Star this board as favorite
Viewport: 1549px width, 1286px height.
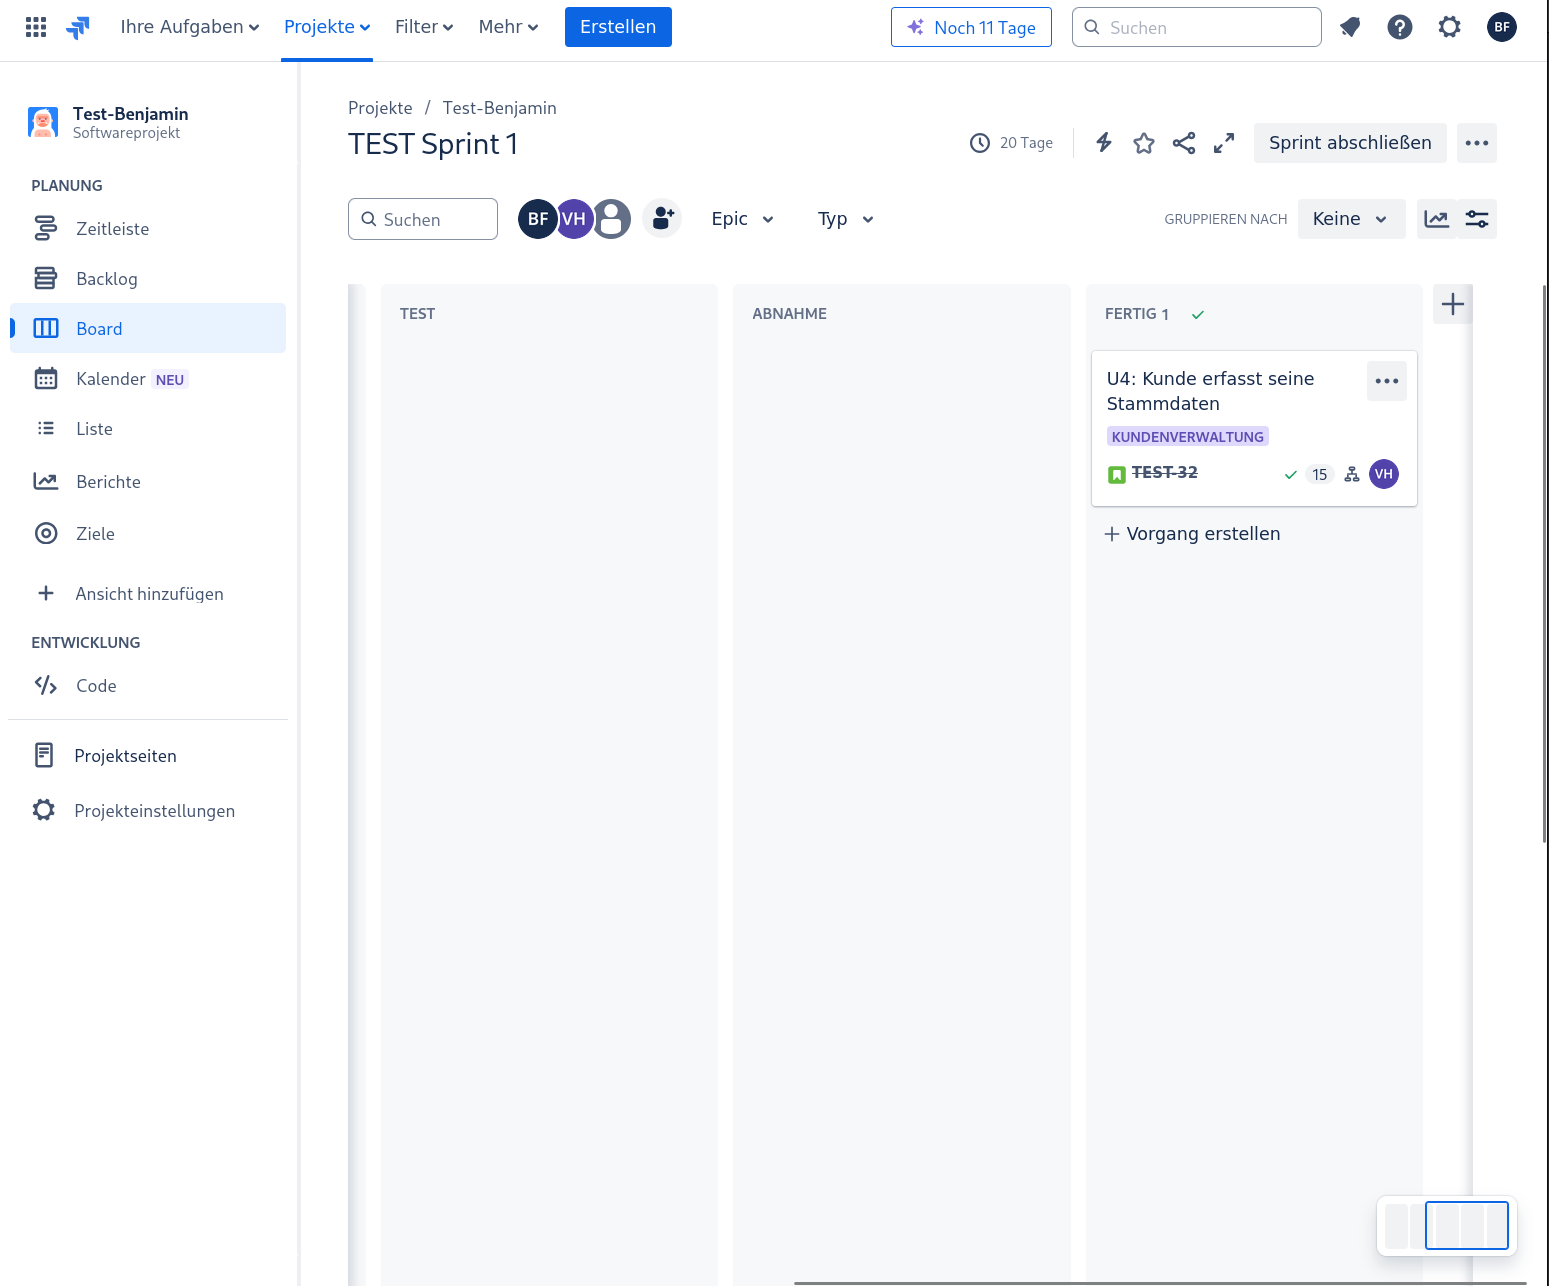coord(1144,143)
